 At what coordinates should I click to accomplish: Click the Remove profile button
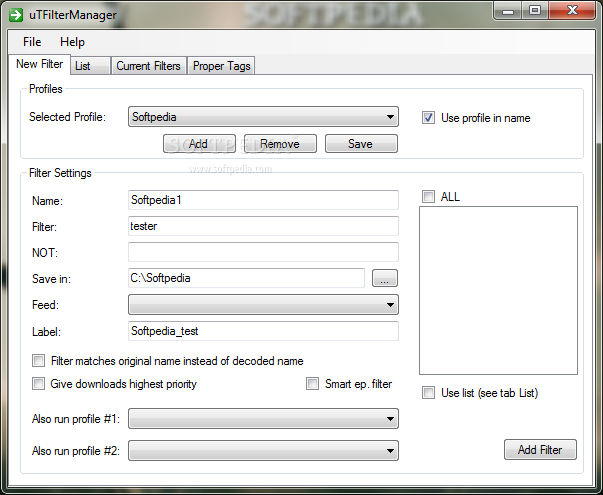pyautogui.click(x=280, y=143)
